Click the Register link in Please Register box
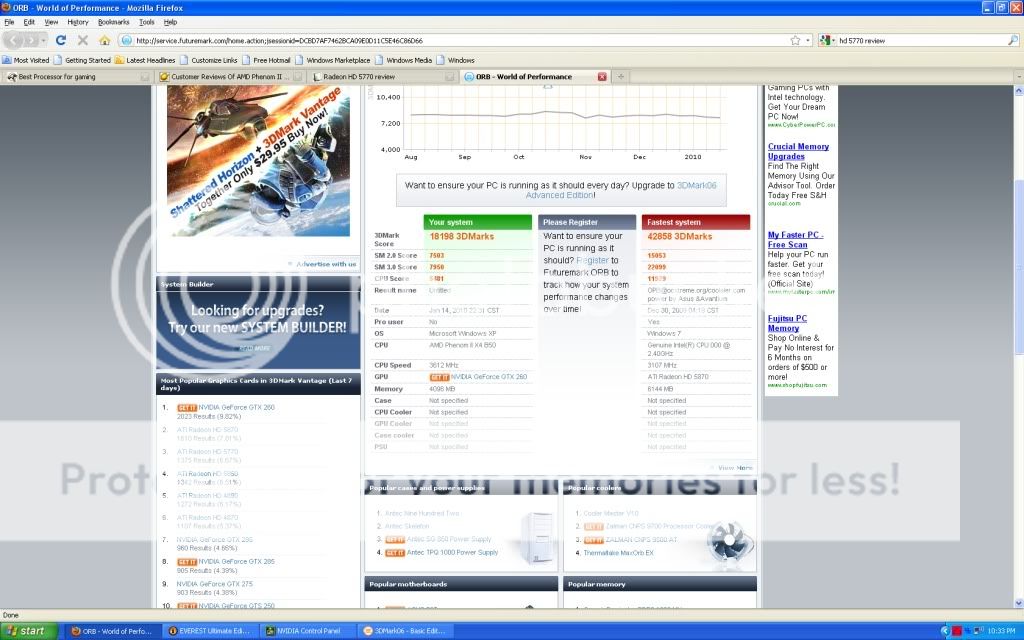The height and width of the screenshot is (640, 1024). [x=592, y=261]
